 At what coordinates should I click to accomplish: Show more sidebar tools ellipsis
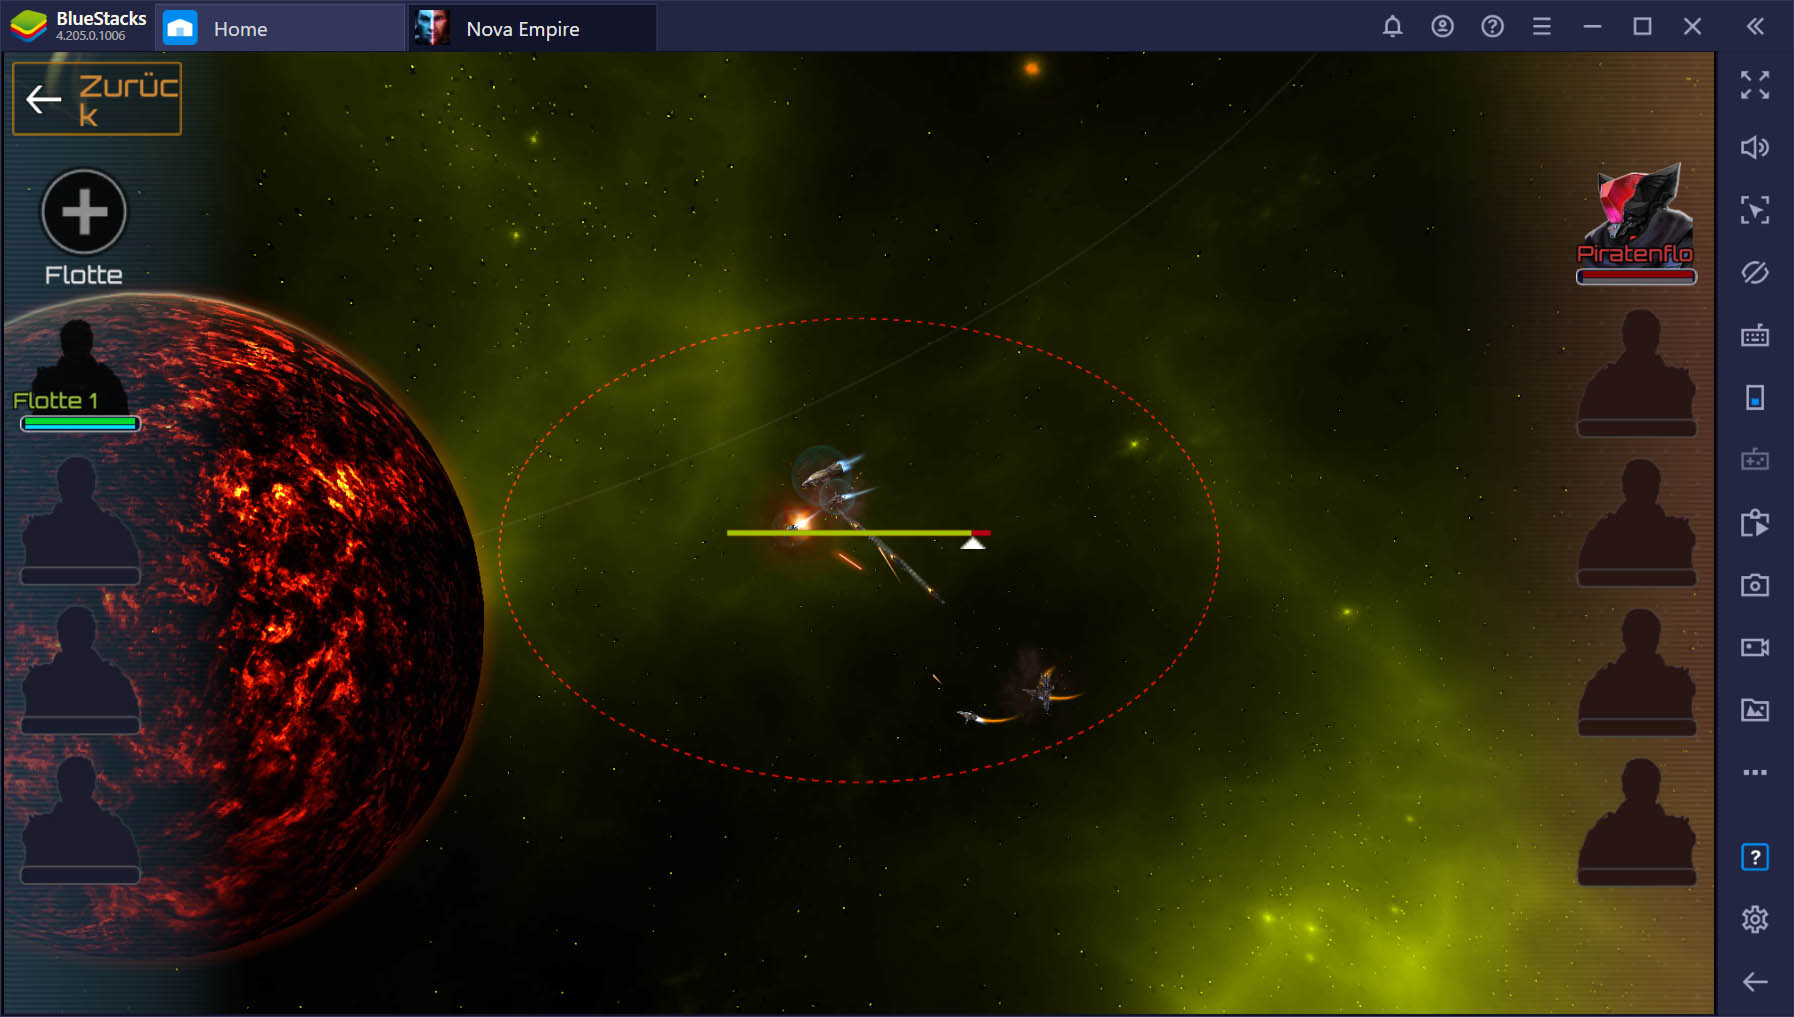pyautogui.click(x=1755, y=772)
